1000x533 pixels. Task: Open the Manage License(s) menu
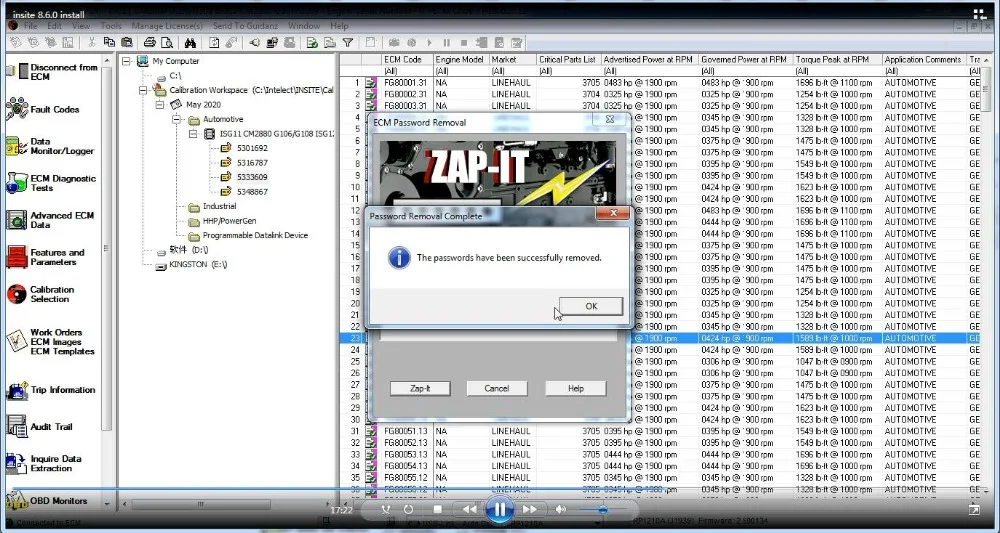(167, 26)
